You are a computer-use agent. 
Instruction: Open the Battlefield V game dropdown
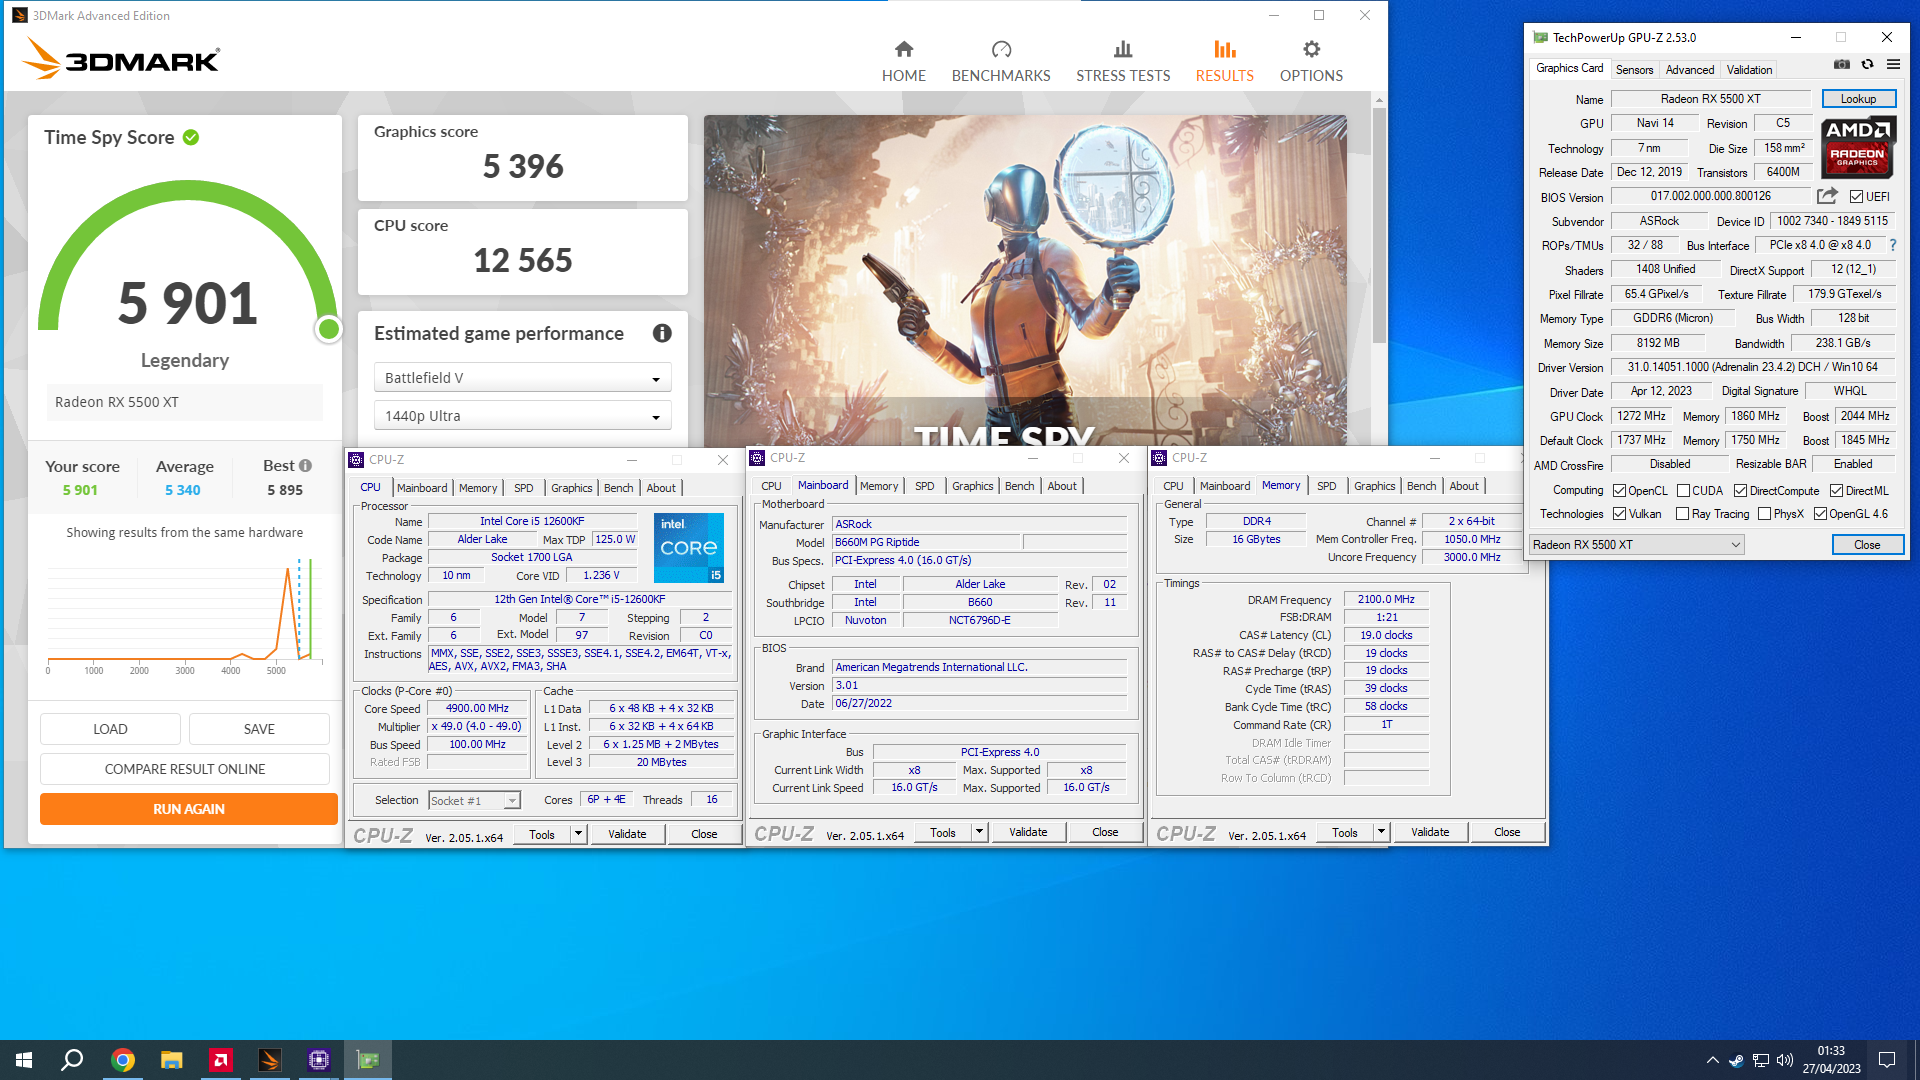pos(522,378)
